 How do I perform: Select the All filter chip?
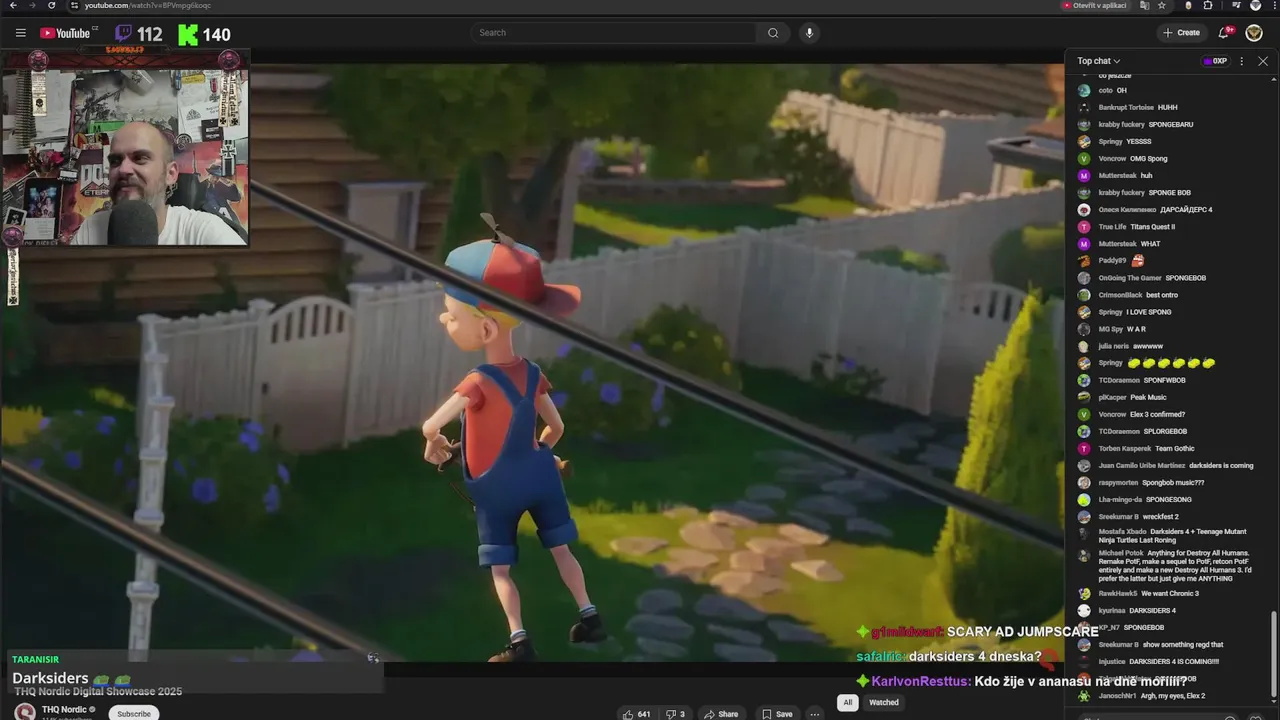point(847,702)
